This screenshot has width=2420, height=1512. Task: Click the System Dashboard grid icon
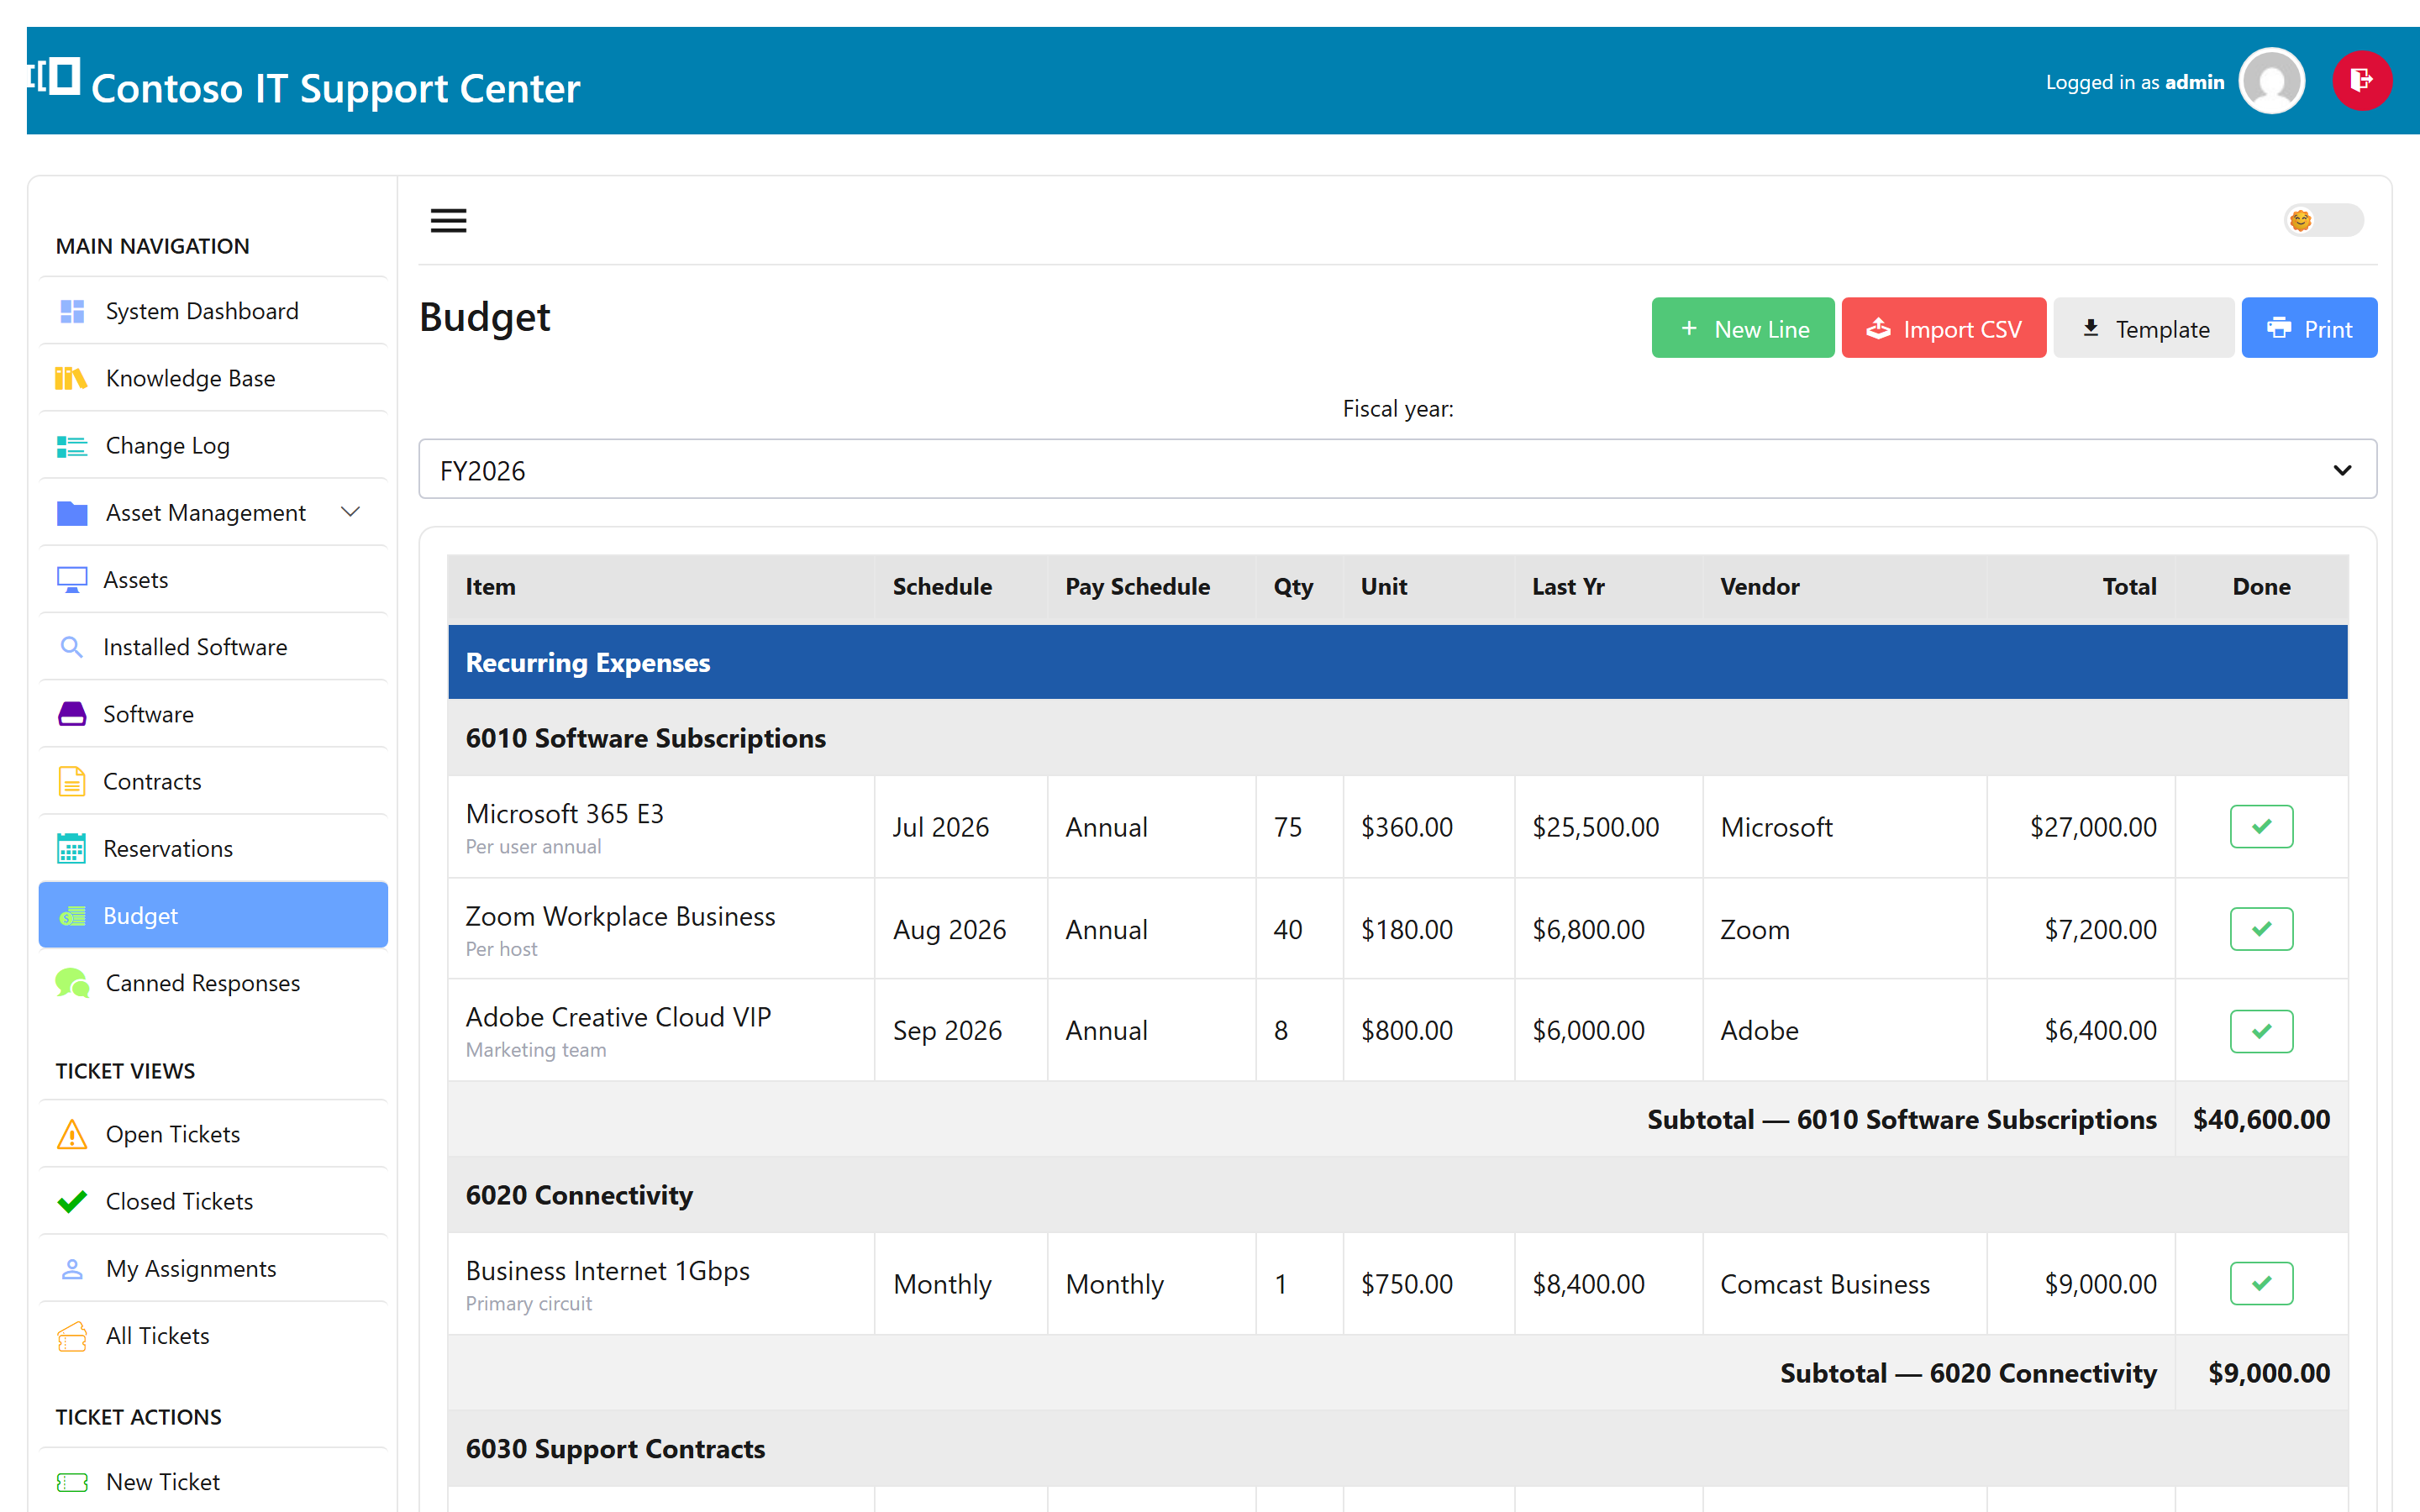72,311
